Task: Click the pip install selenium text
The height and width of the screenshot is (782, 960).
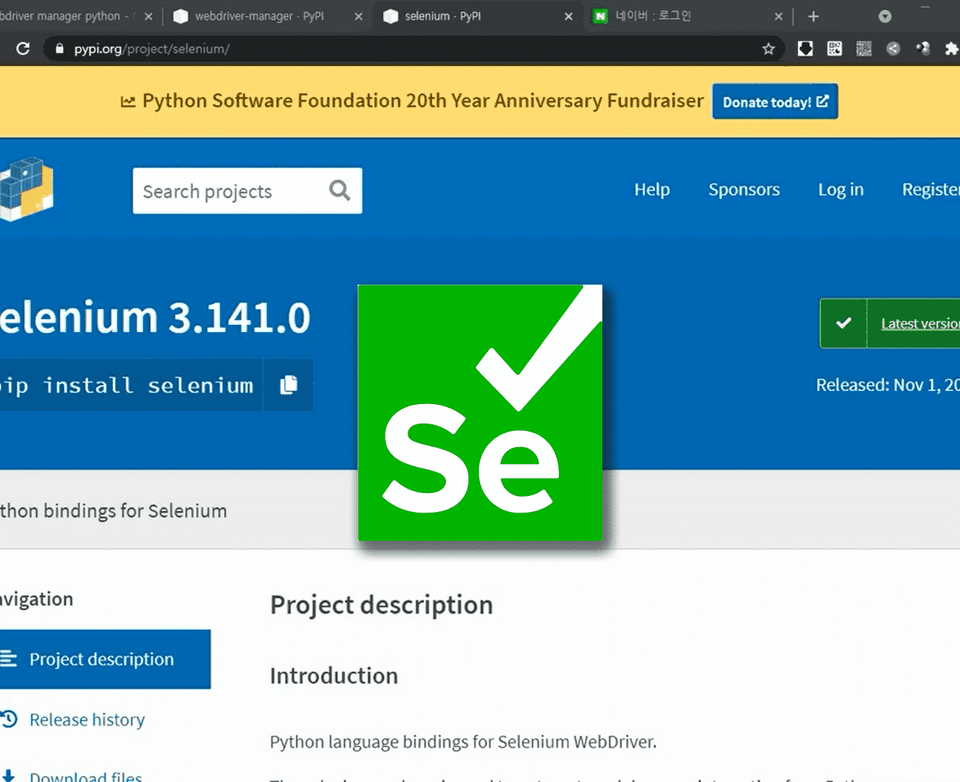Action: [126, 386]
